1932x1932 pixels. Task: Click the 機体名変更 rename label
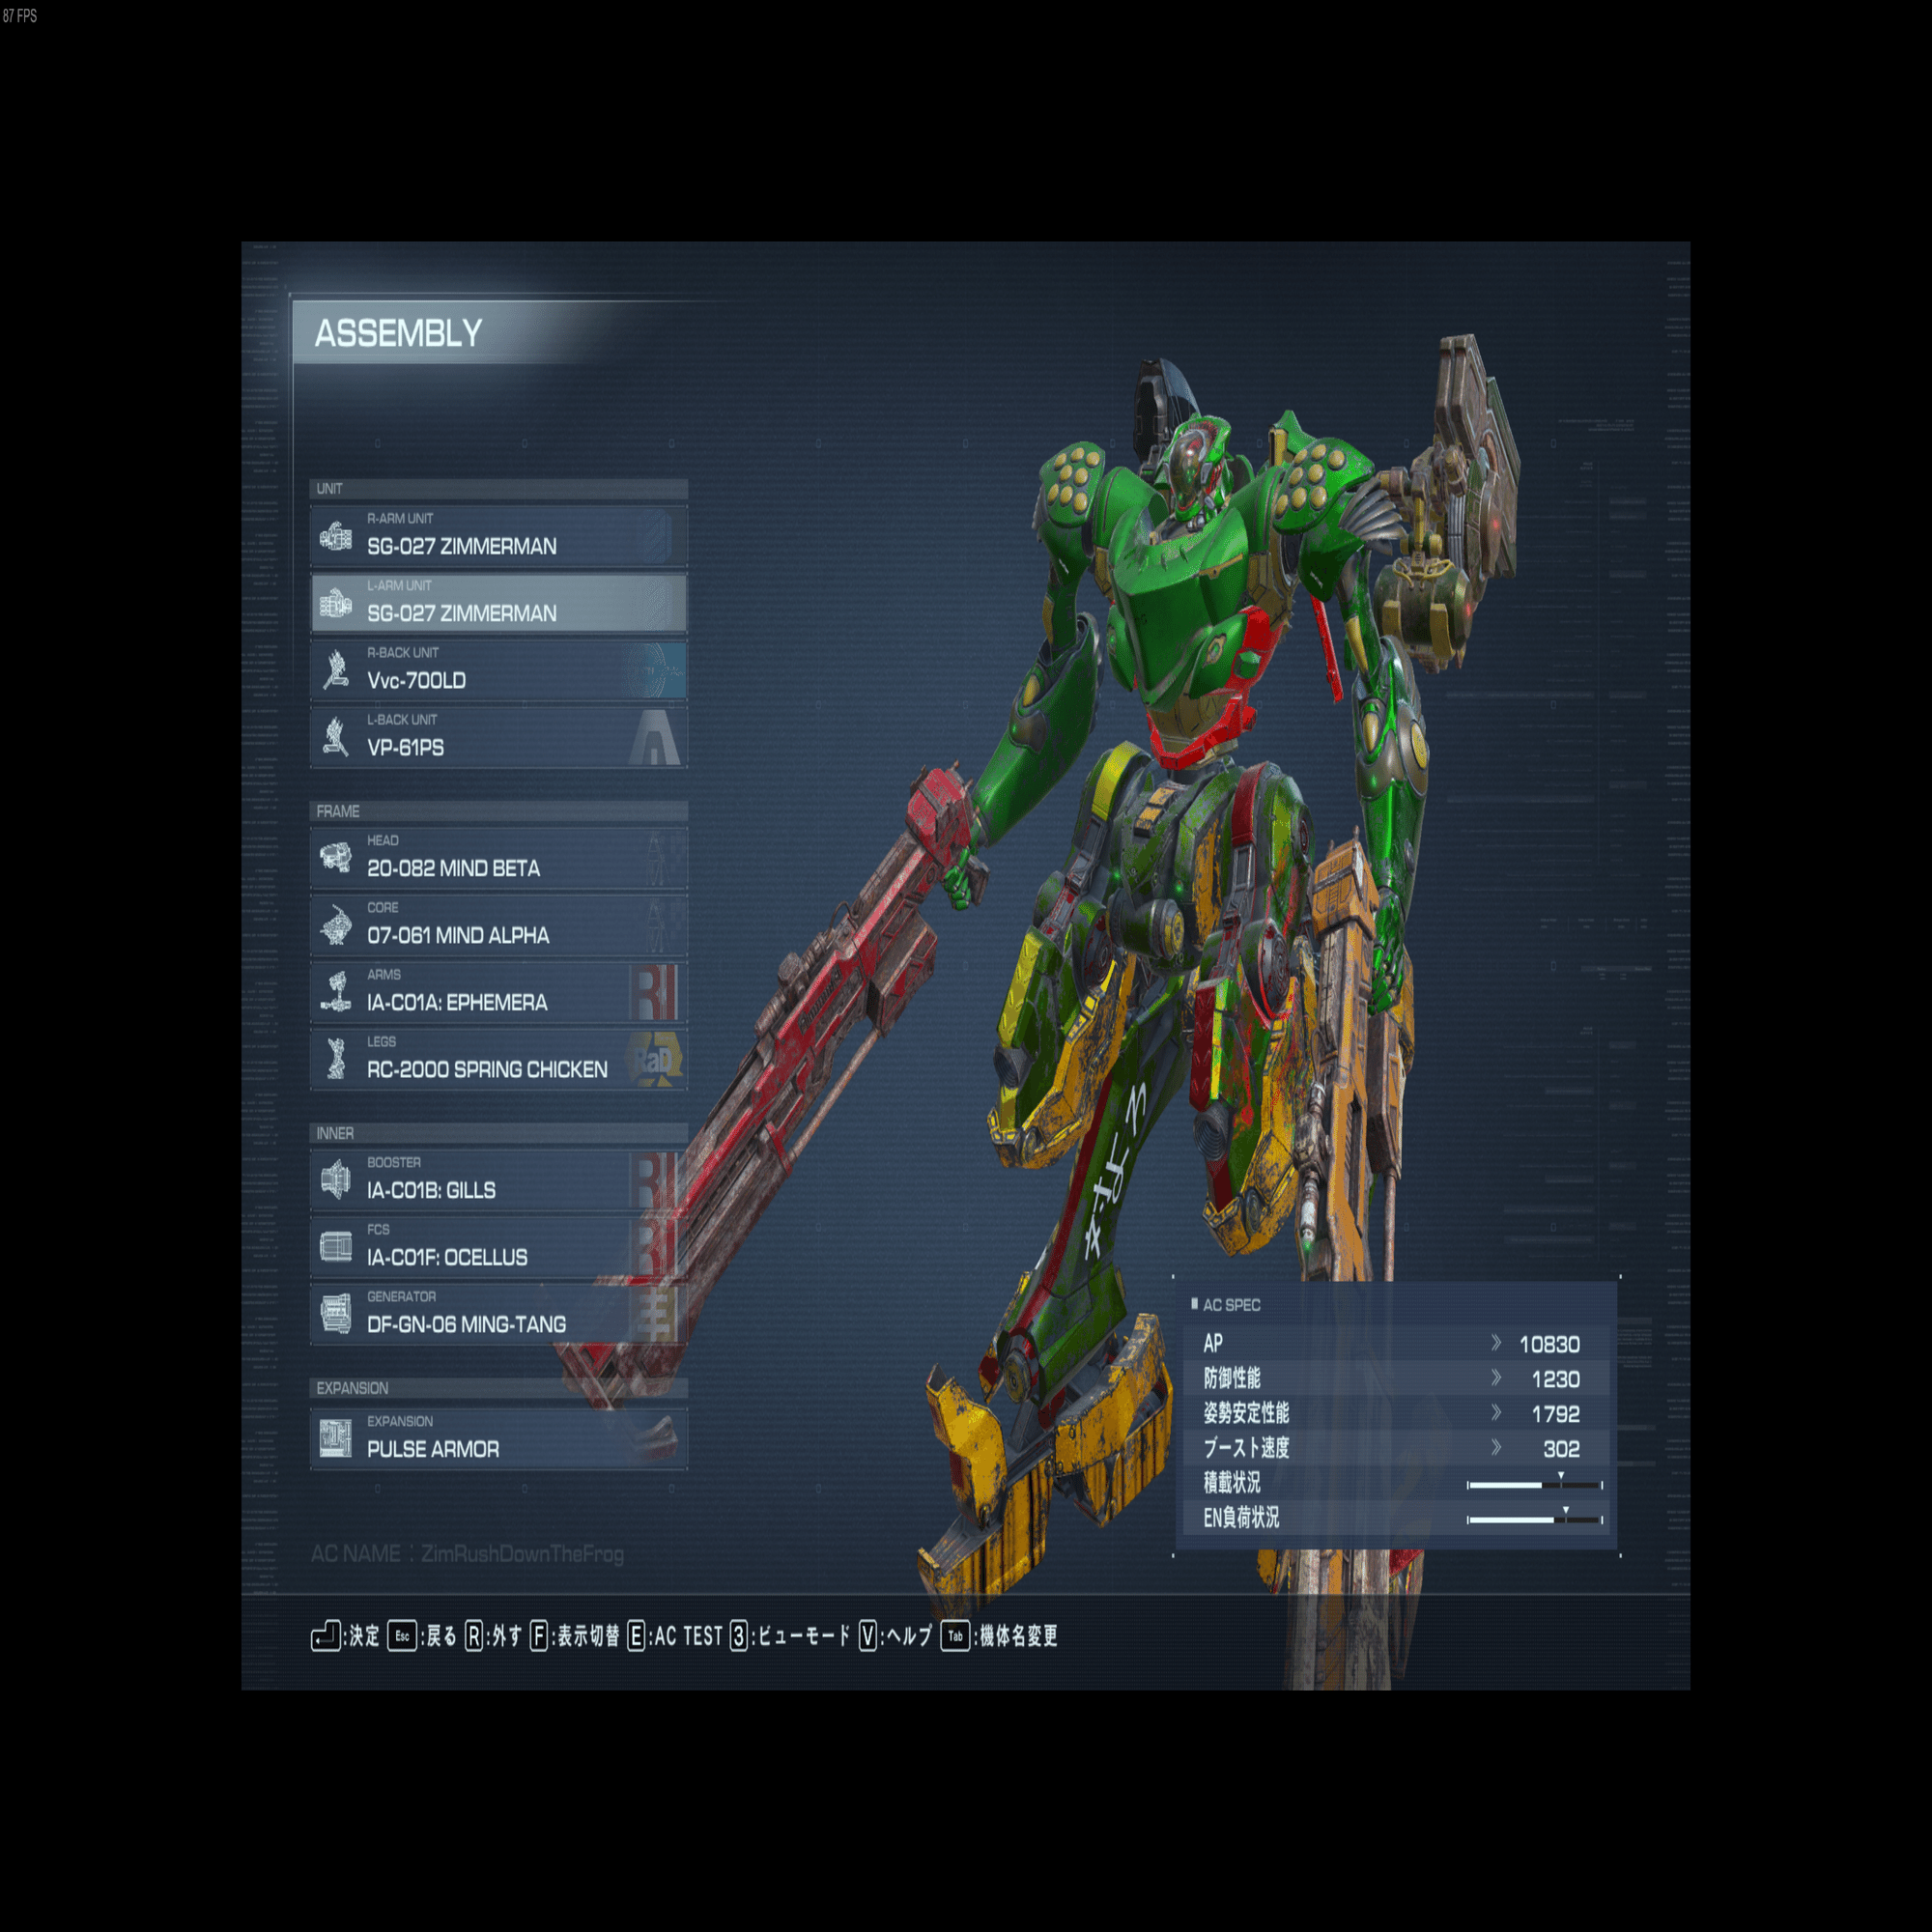(1018, 1637)
